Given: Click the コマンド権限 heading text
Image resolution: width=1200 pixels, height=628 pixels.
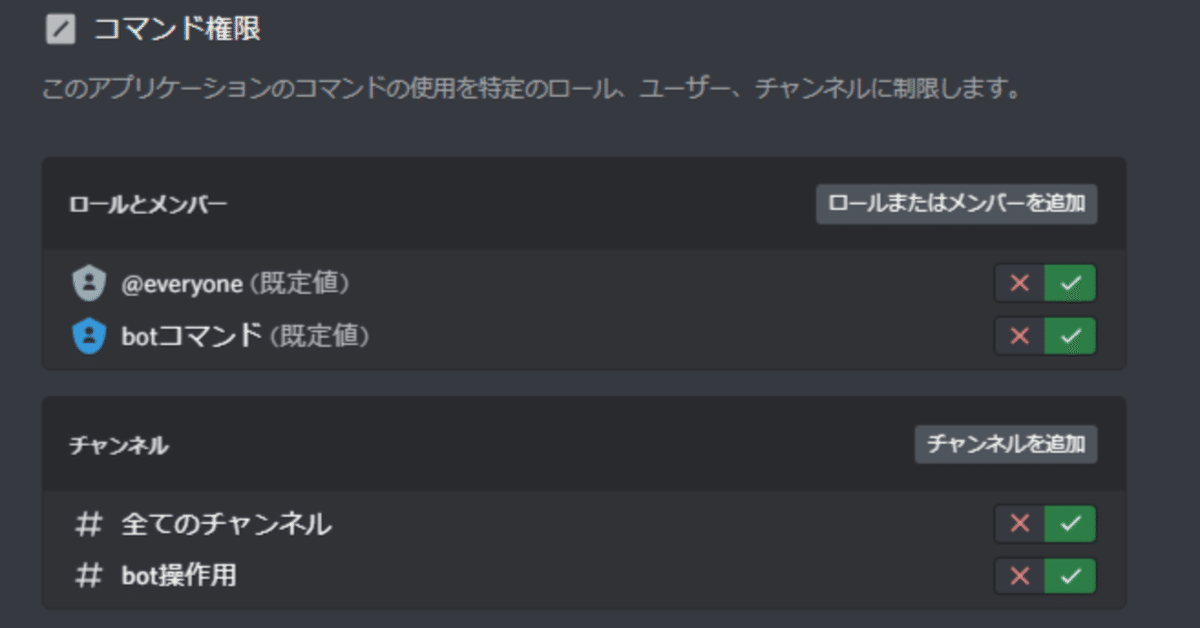Looking at the screenshot, I should click(177, 30).
